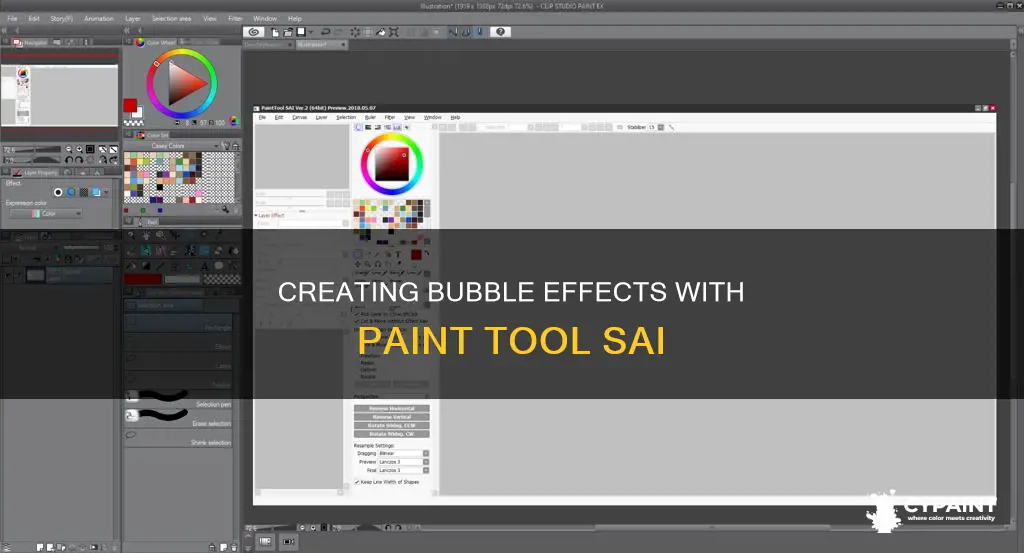Image resolution: width=1024 pixels, height=553 pixels.
Task: Toggle Keep Line Width of Shapes checkbox in SAI
Action: point(357,482)
